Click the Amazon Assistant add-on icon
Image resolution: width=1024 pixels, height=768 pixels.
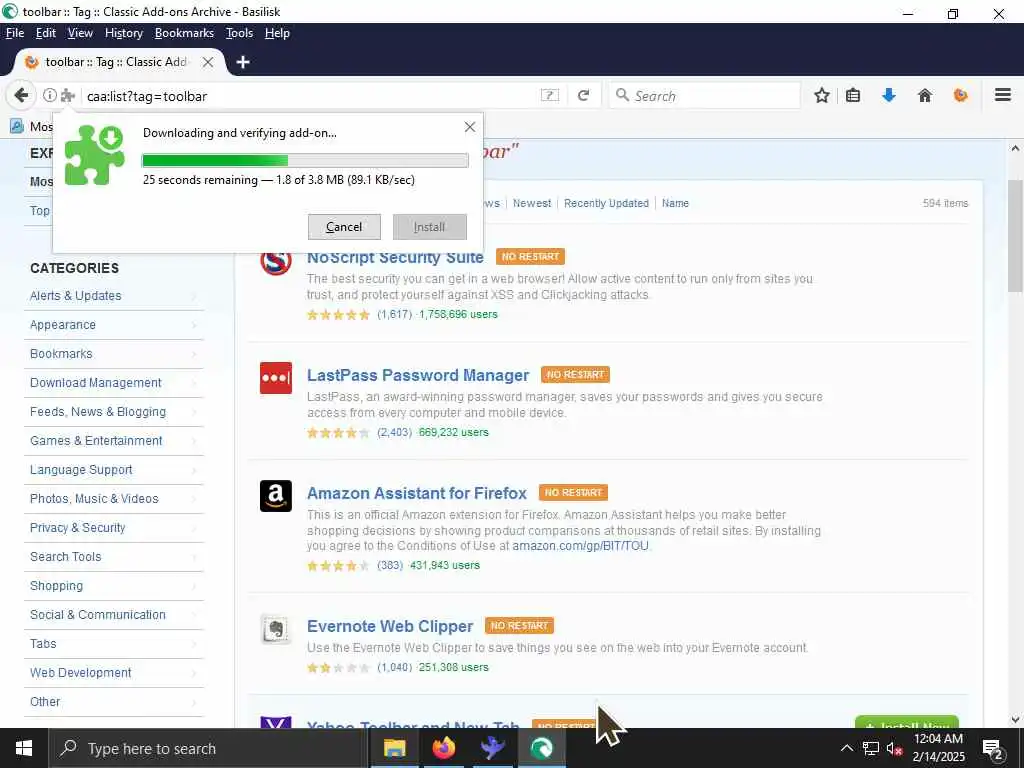(276, 496)
